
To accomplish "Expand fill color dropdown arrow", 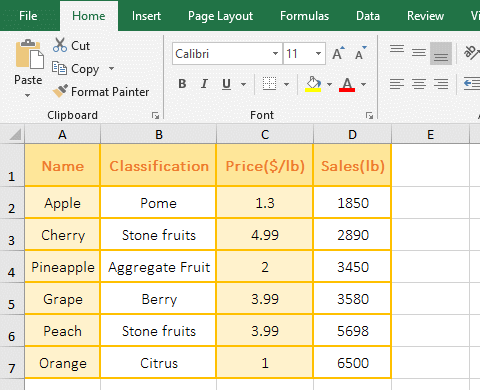I will click(329, 84).
